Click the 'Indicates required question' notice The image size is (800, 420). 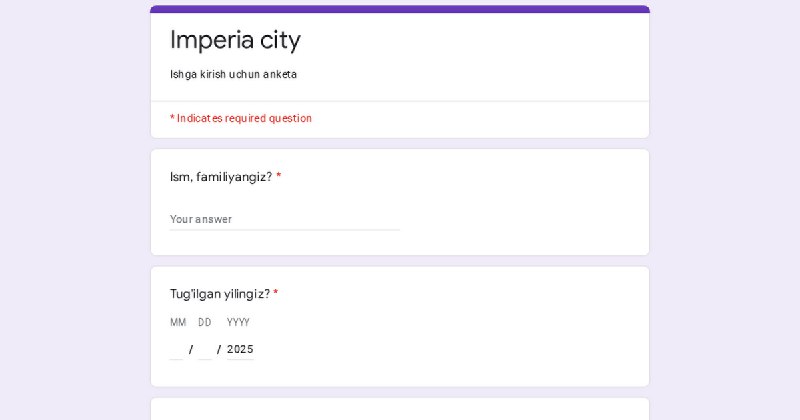point(244,118)
